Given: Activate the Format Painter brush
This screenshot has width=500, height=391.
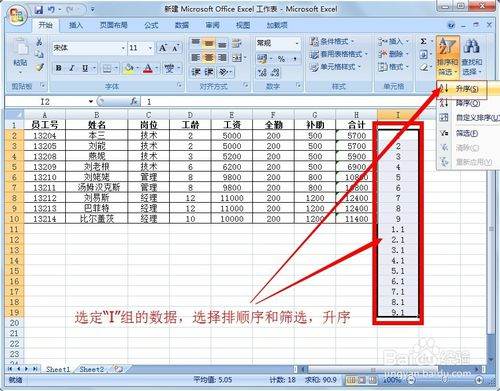Looking at the screenshot, I should click(x=39, y=67).
